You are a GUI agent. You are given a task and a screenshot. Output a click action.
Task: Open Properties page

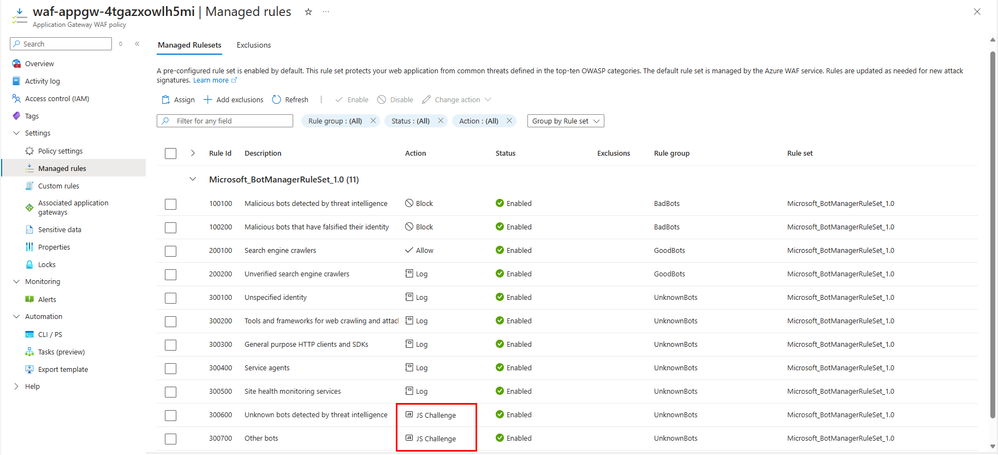click(54, 247)
